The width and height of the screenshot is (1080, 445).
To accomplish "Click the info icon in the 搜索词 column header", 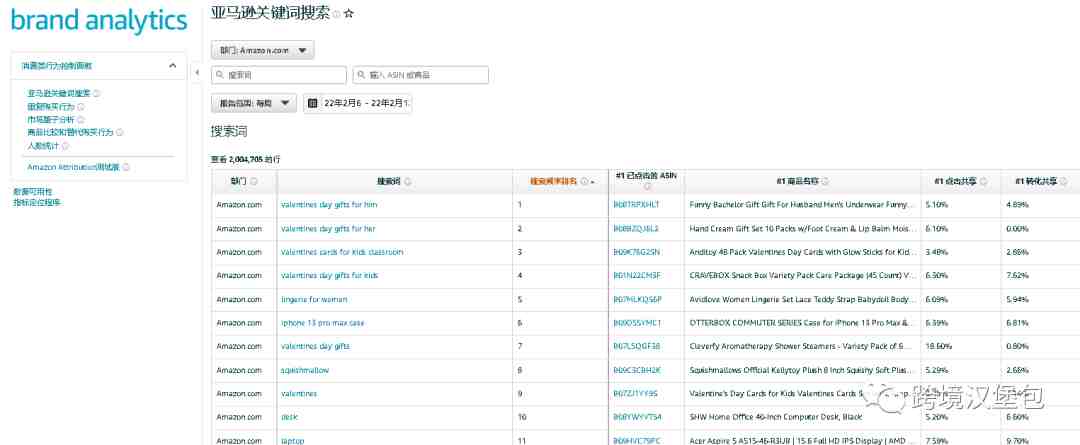I will [x=407, y=181].
